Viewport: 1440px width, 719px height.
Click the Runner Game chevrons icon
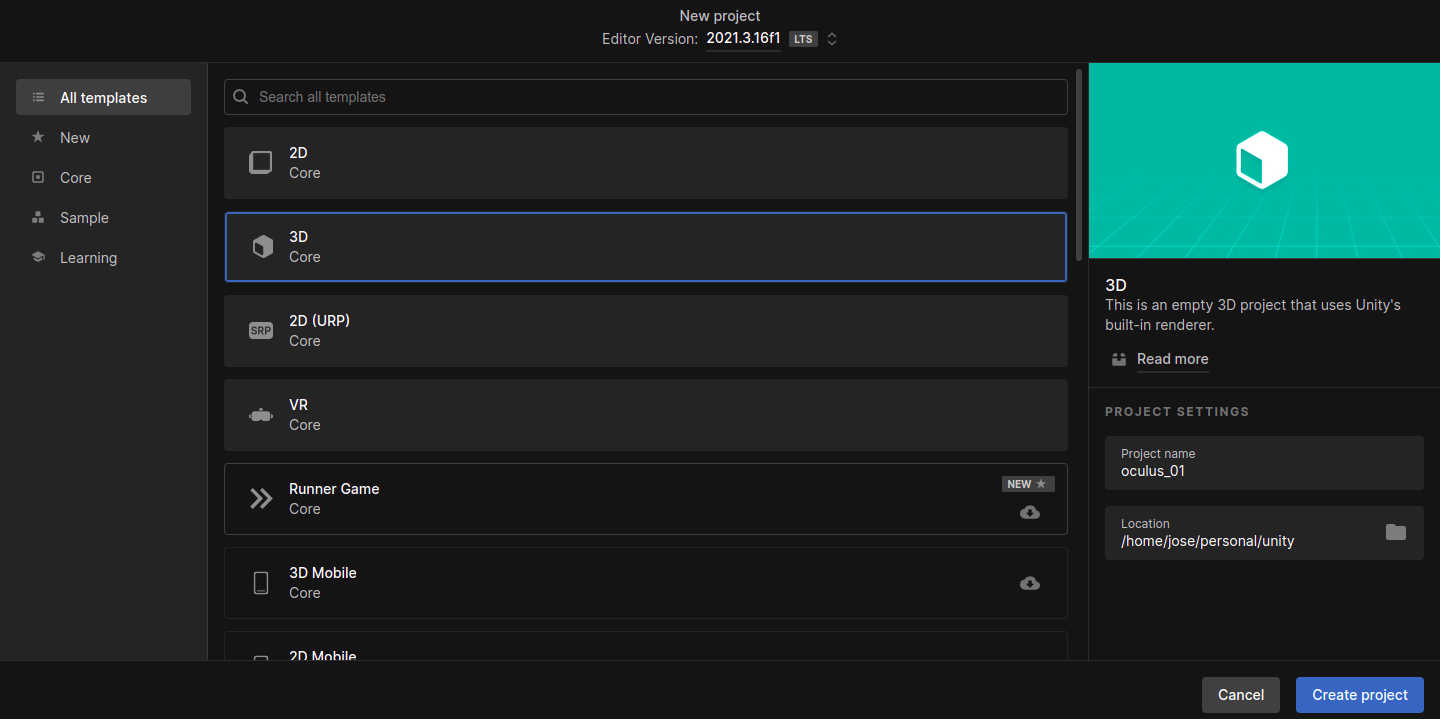tap(261, 499)
